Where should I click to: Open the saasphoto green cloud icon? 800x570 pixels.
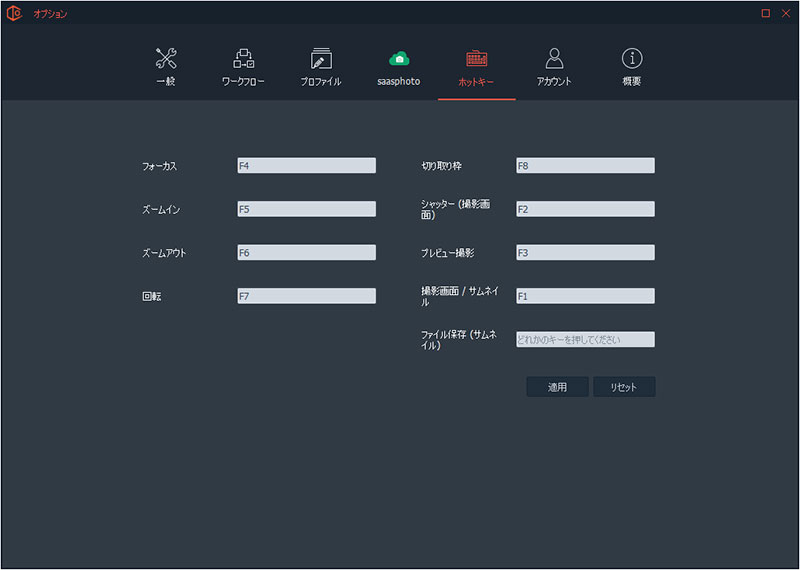click(399, 58)
